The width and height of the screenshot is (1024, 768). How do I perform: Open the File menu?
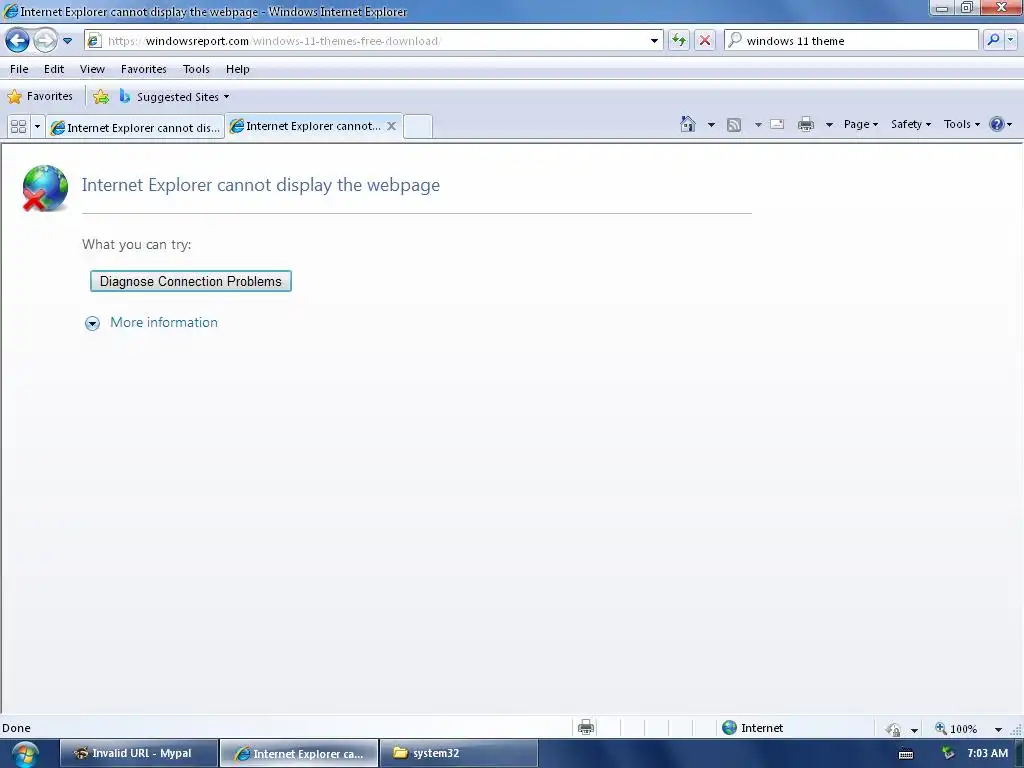(19, 69)
